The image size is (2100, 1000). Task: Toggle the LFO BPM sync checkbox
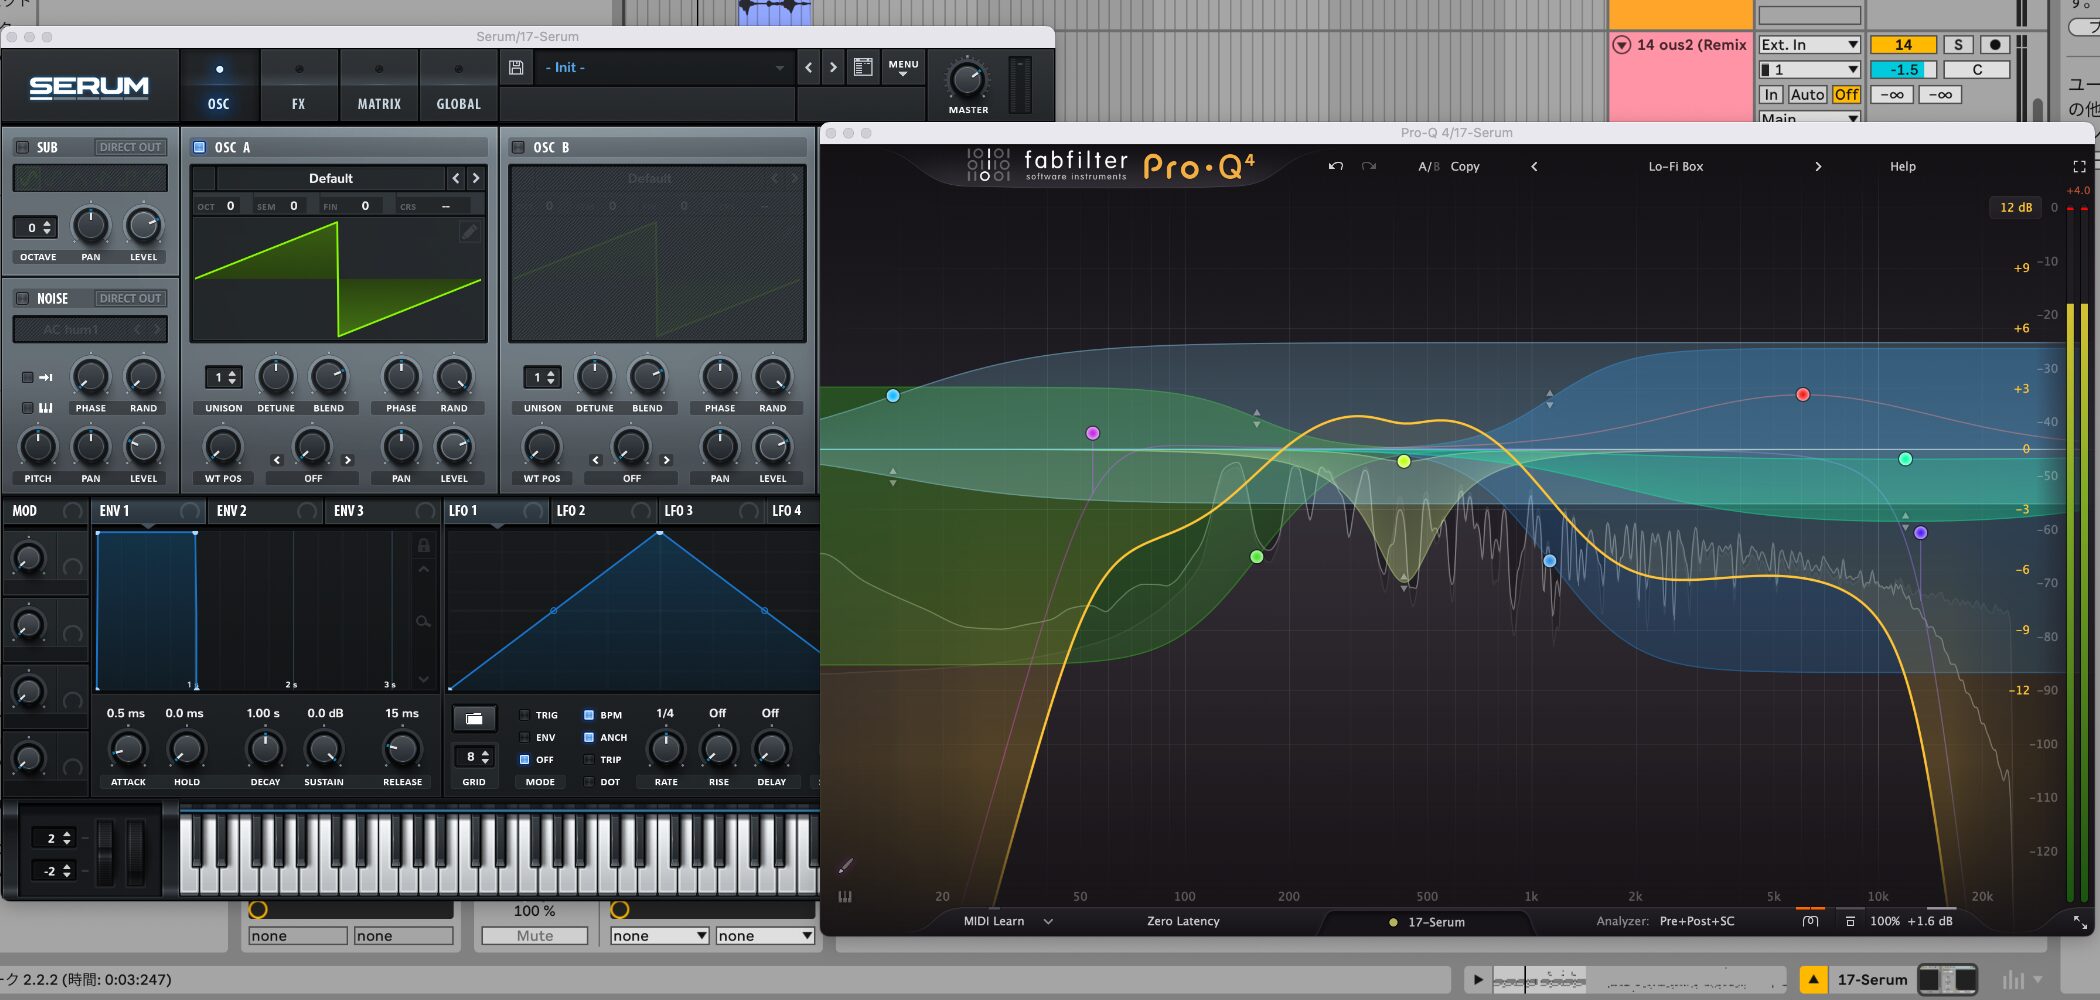(x=589, y=715)
